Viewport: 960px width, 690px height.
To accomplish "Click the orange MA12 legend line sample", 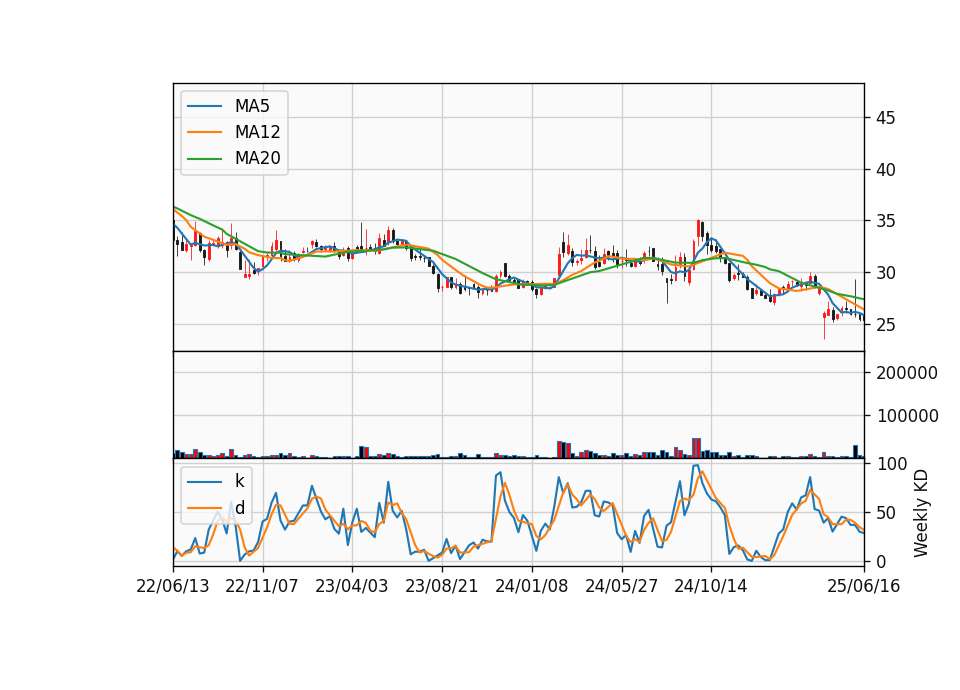I will pos(204,132).
